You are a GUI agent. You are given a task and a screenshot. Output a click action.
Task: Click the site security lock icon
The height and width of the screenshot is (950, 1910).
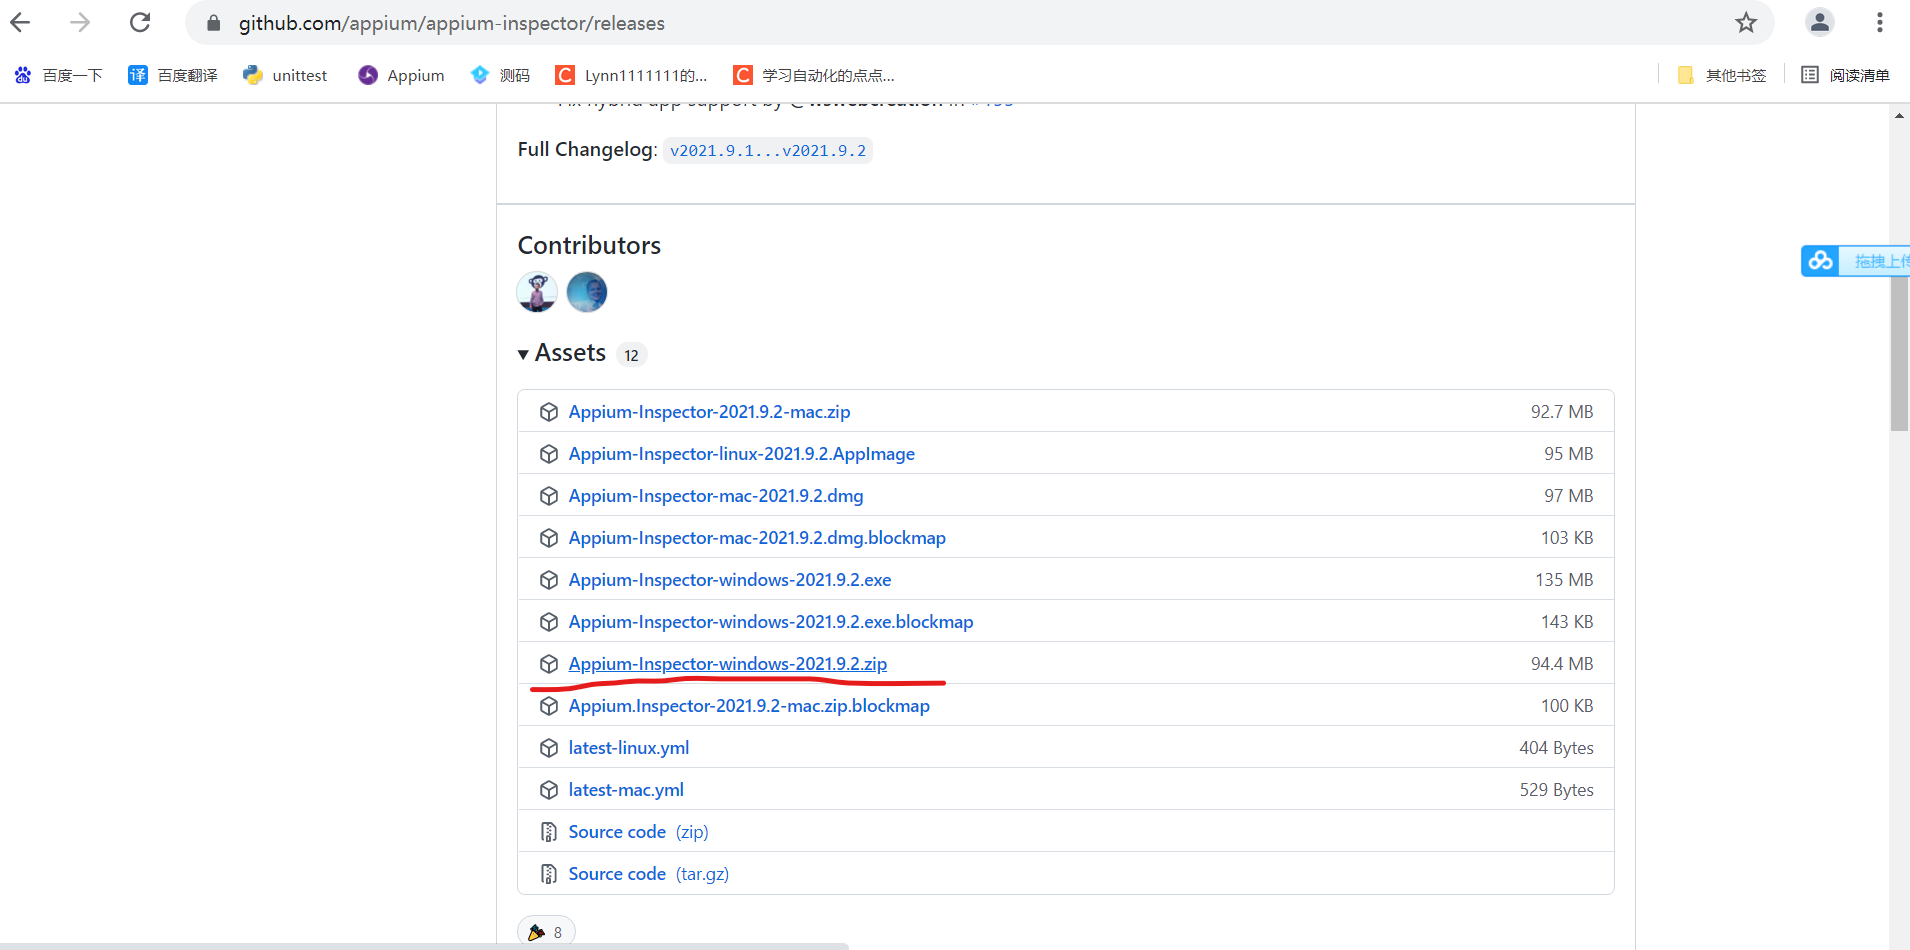click(x=212, y=22)
